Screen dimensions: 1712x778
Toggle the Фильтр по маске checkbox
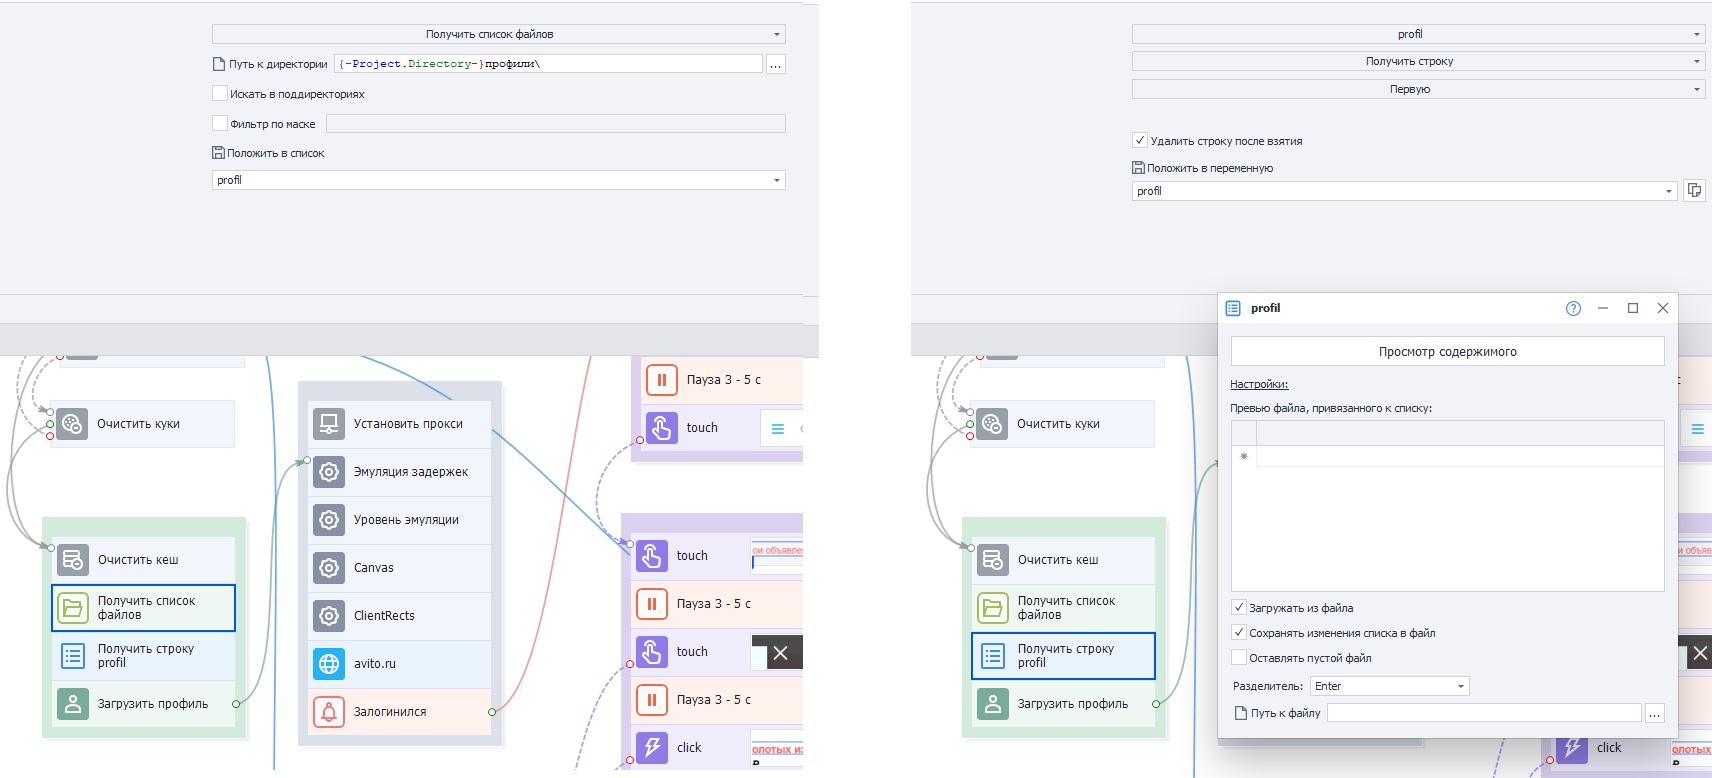pyautogui.click(x=220, y=123)
